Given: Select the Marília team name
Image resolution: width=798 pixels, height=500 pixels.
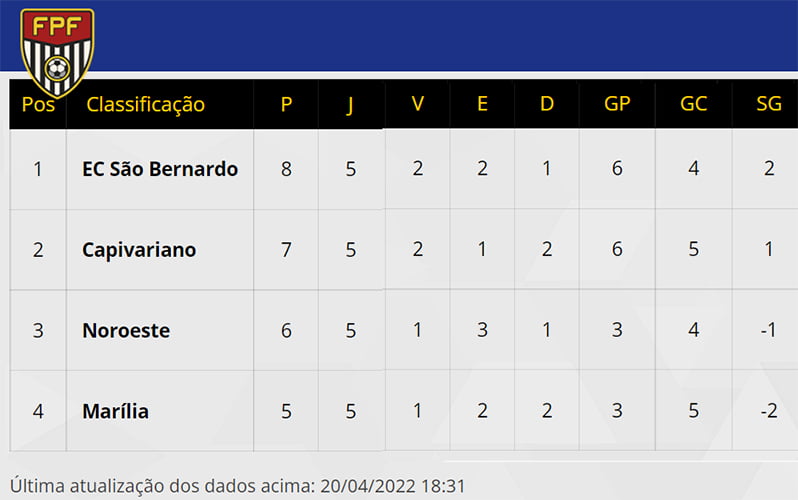Looking at the screenshot, I should click(116, 411).
